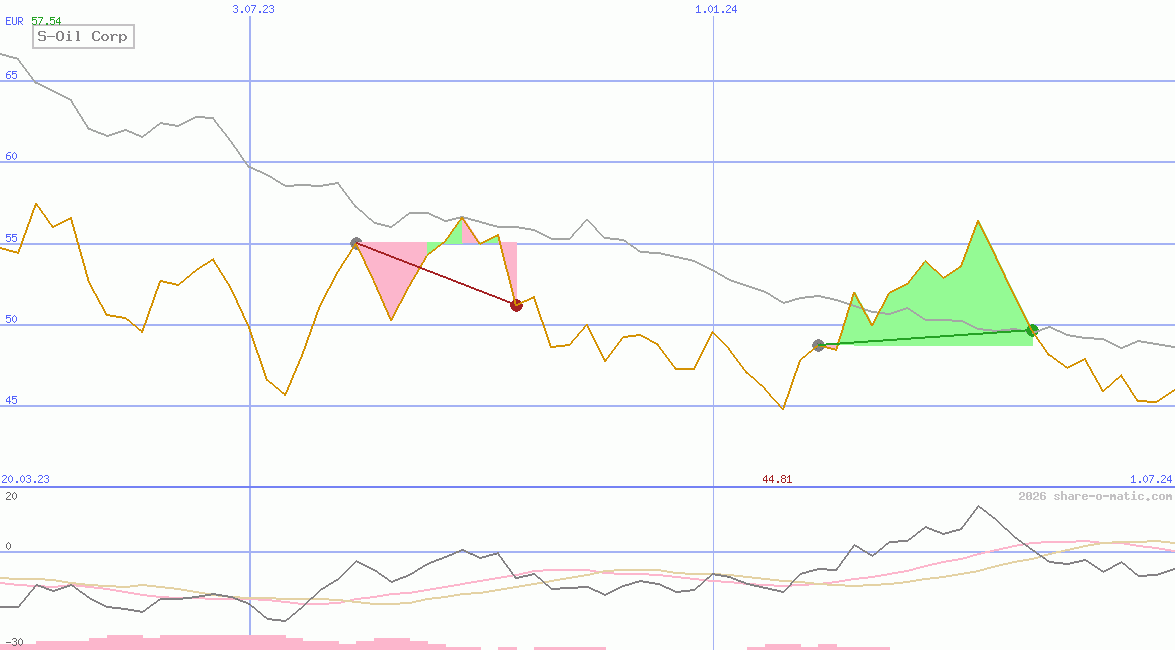
Task: Select the 3.07.23 date label
Action: pyautogui.click(x=253, y=9)
